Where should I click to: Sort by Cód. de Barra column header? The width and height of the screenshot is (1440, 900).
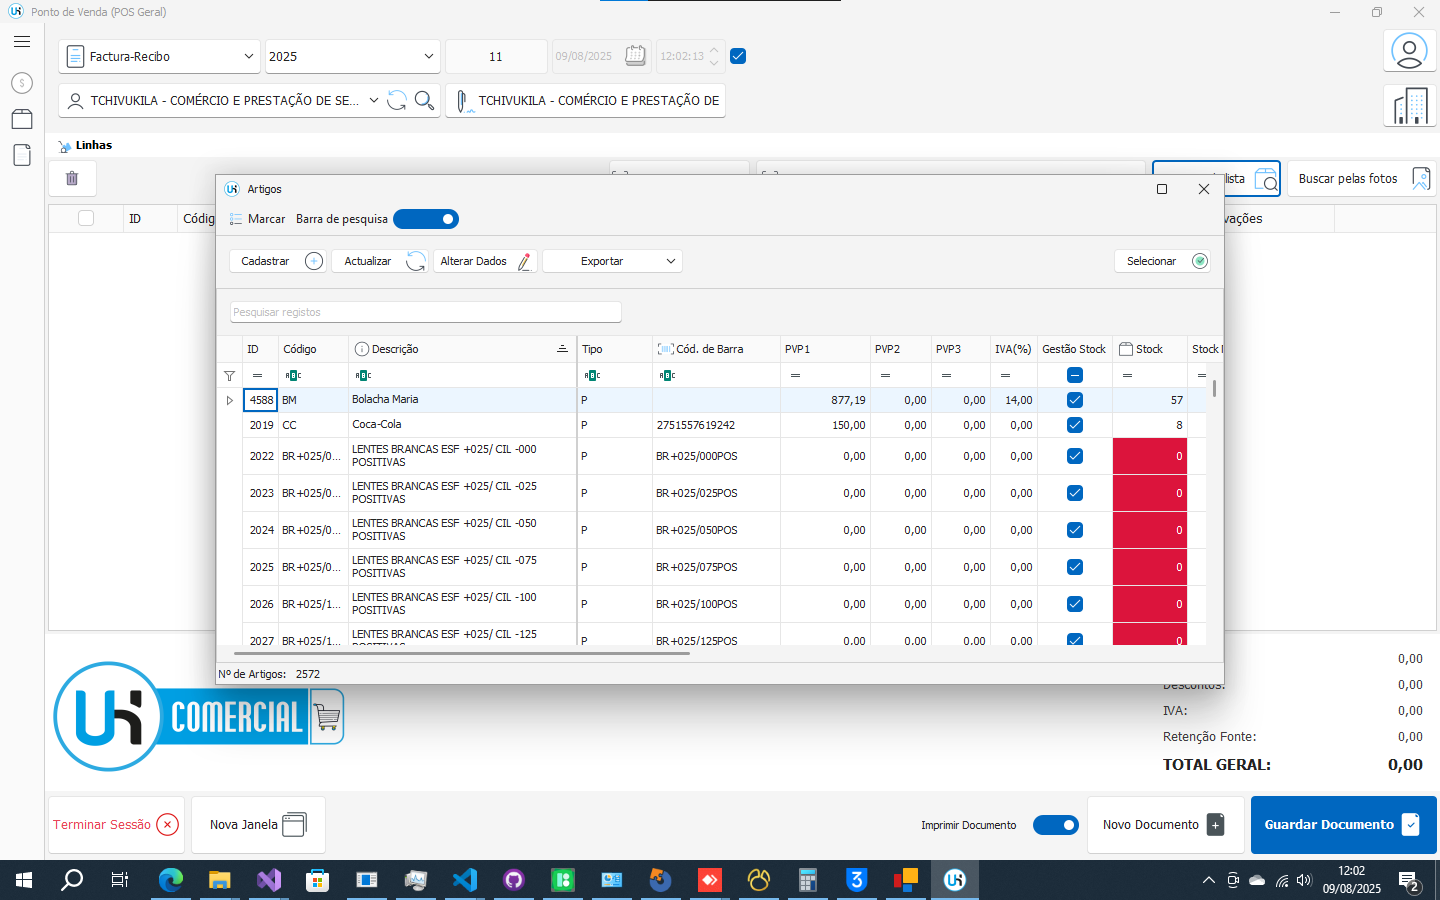click(715, 349)
